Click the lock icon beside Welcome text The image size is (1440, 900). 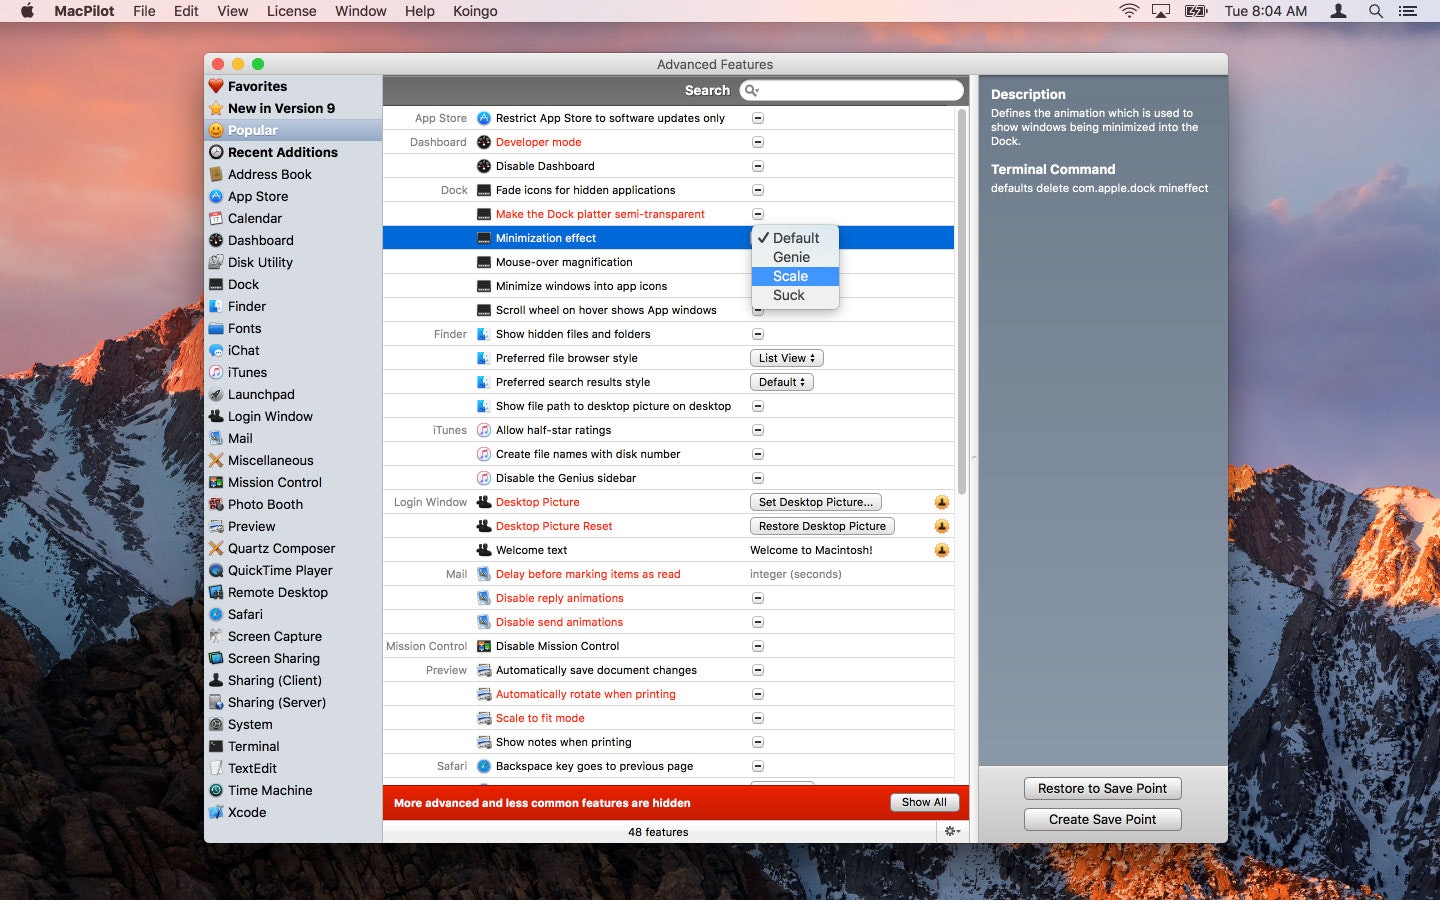(941, 549)
